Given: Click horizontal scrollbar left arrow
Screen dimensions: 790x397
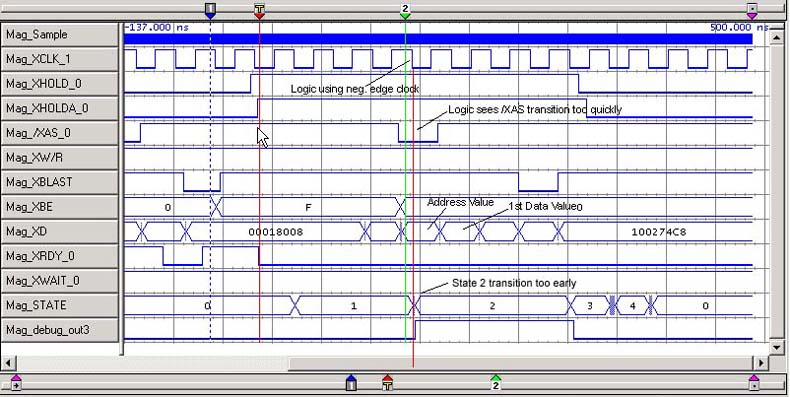Looking at the screenshot, I should [x=8, y=362].
